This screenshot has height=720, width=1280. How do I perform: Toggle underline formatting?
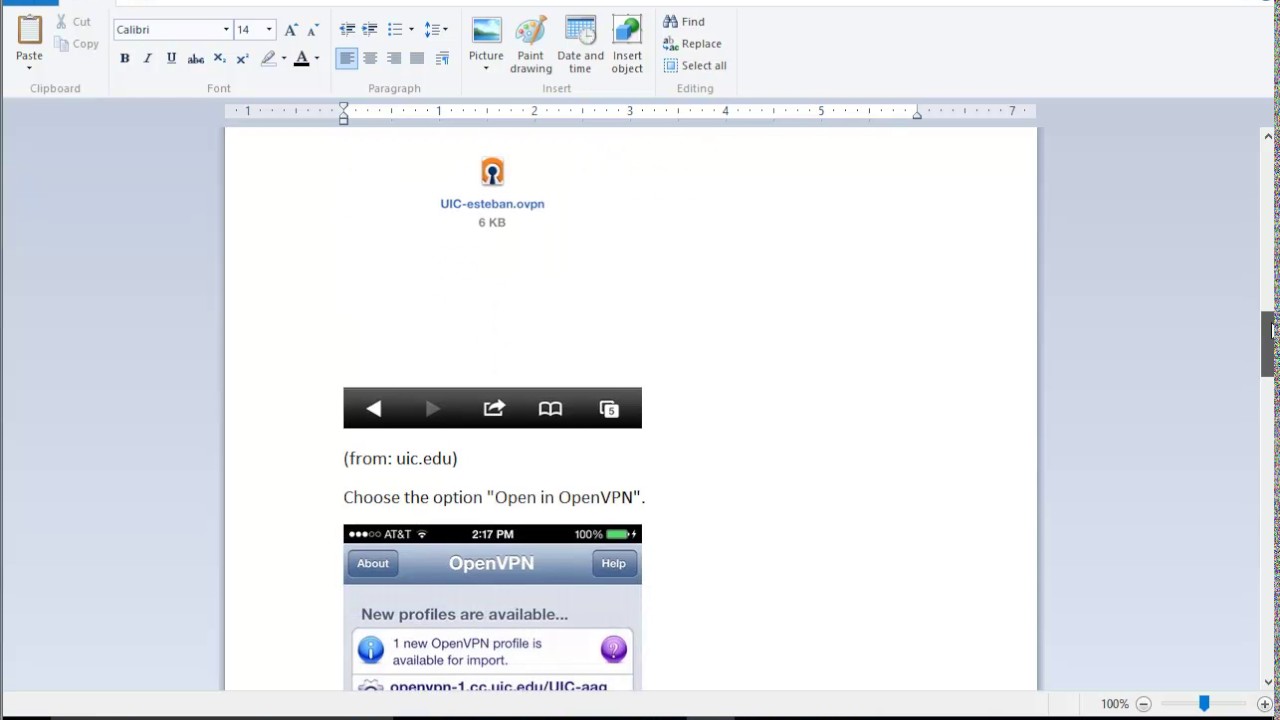(171, 59)
